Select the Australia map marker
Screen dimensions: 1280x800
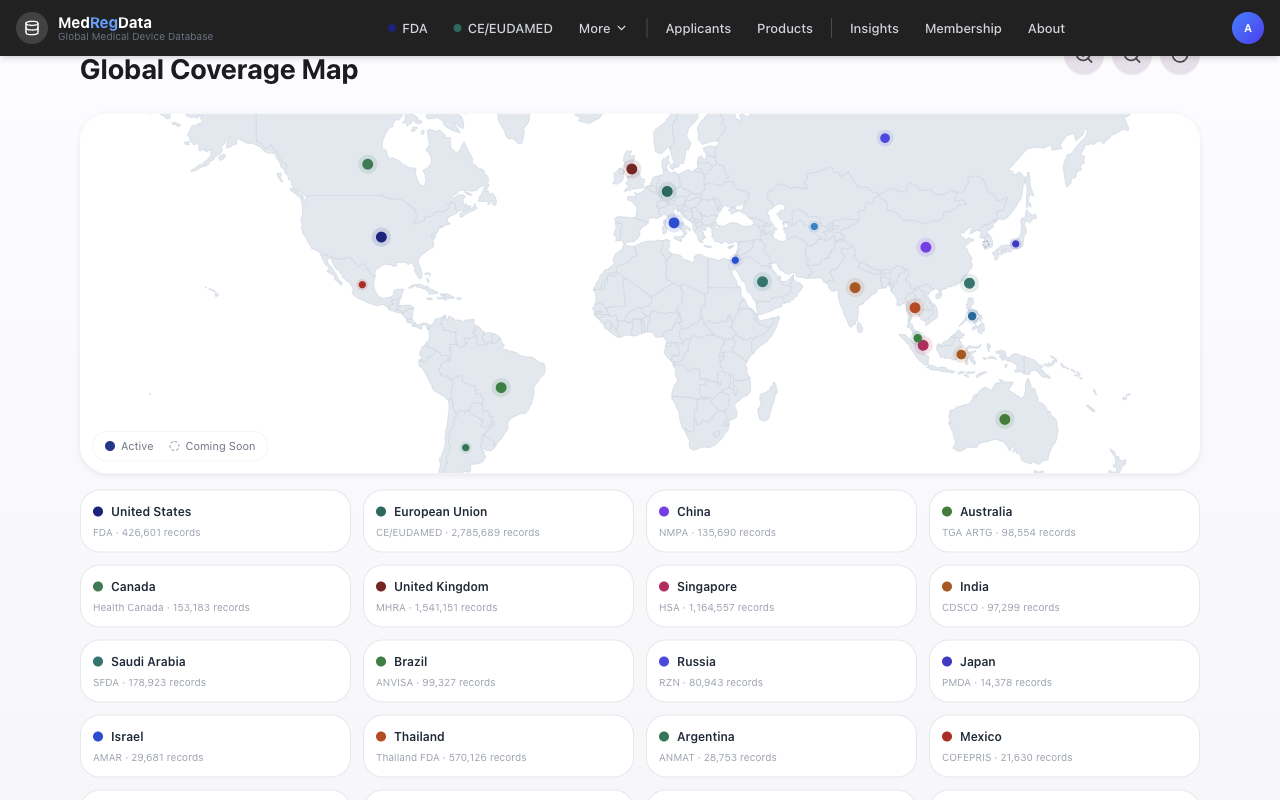tap(1005, 419)
